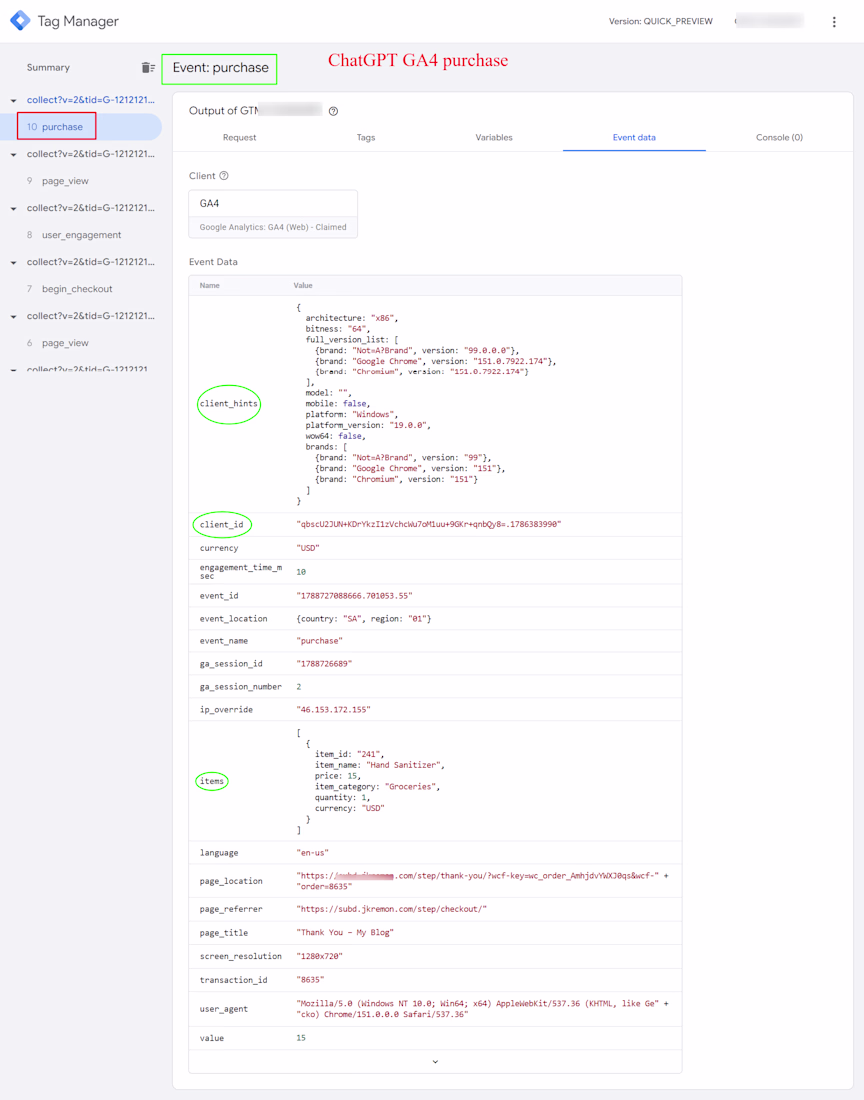Click the event_name "purchase" value
The height and width of the screenshot is (1100, 864).
[x=319, y=641]
